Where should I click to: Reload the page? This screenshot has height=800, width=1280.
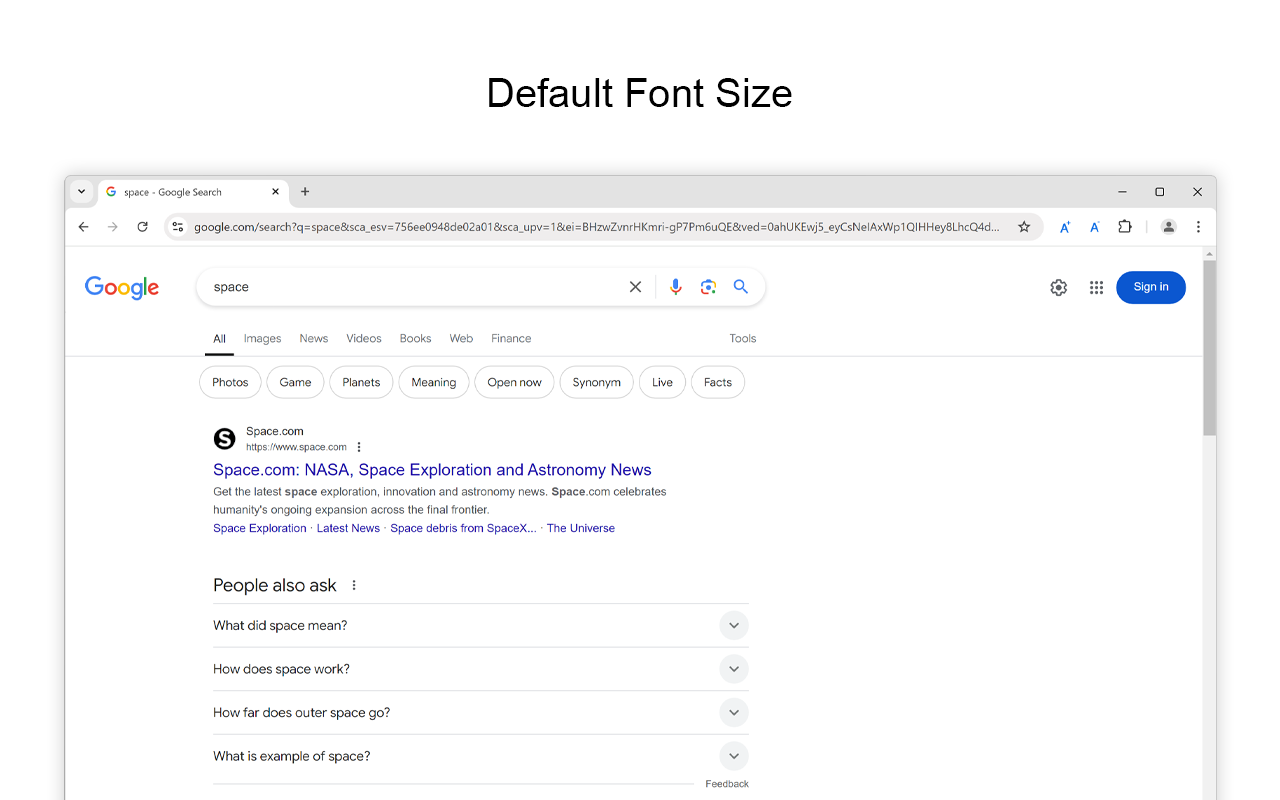click(x=142, y=226)
